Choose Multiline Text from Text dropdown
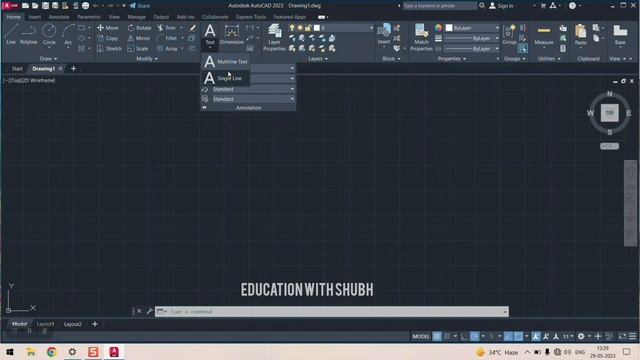The height and width of the screenshot is (360, 640). (x=226, y=62)
